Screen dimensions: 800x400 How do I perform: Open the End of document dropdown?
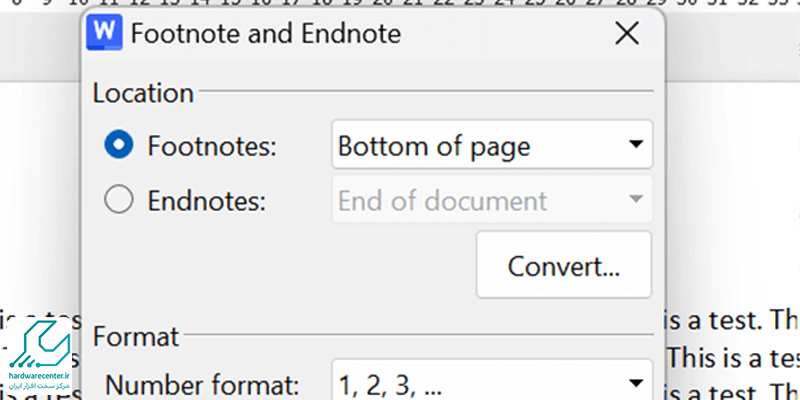[492, 199]
